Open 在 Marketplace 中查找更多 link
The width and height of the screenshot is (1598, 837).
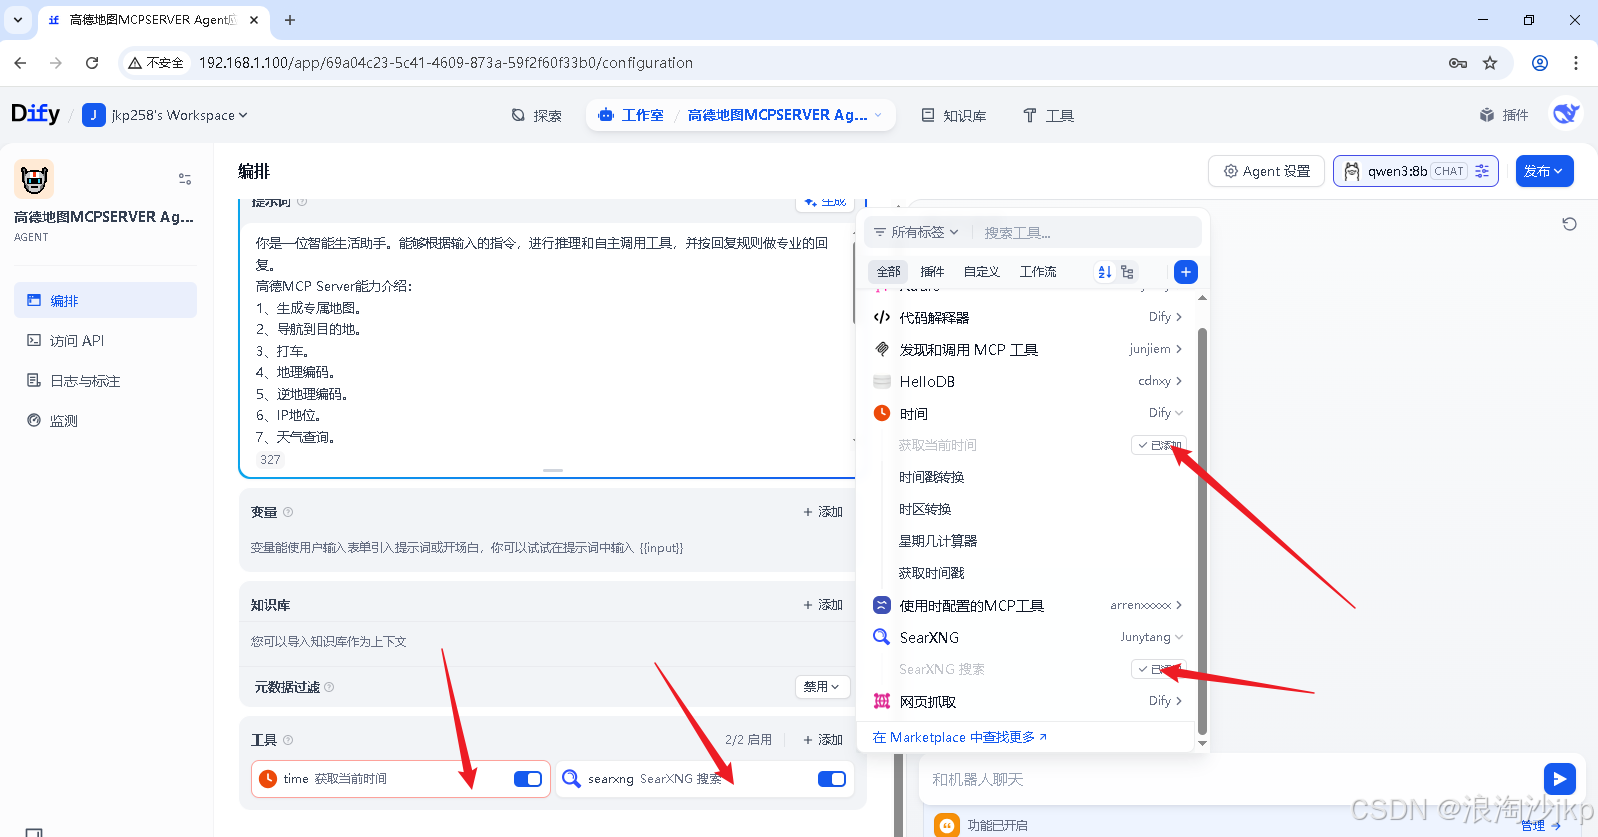959,737
